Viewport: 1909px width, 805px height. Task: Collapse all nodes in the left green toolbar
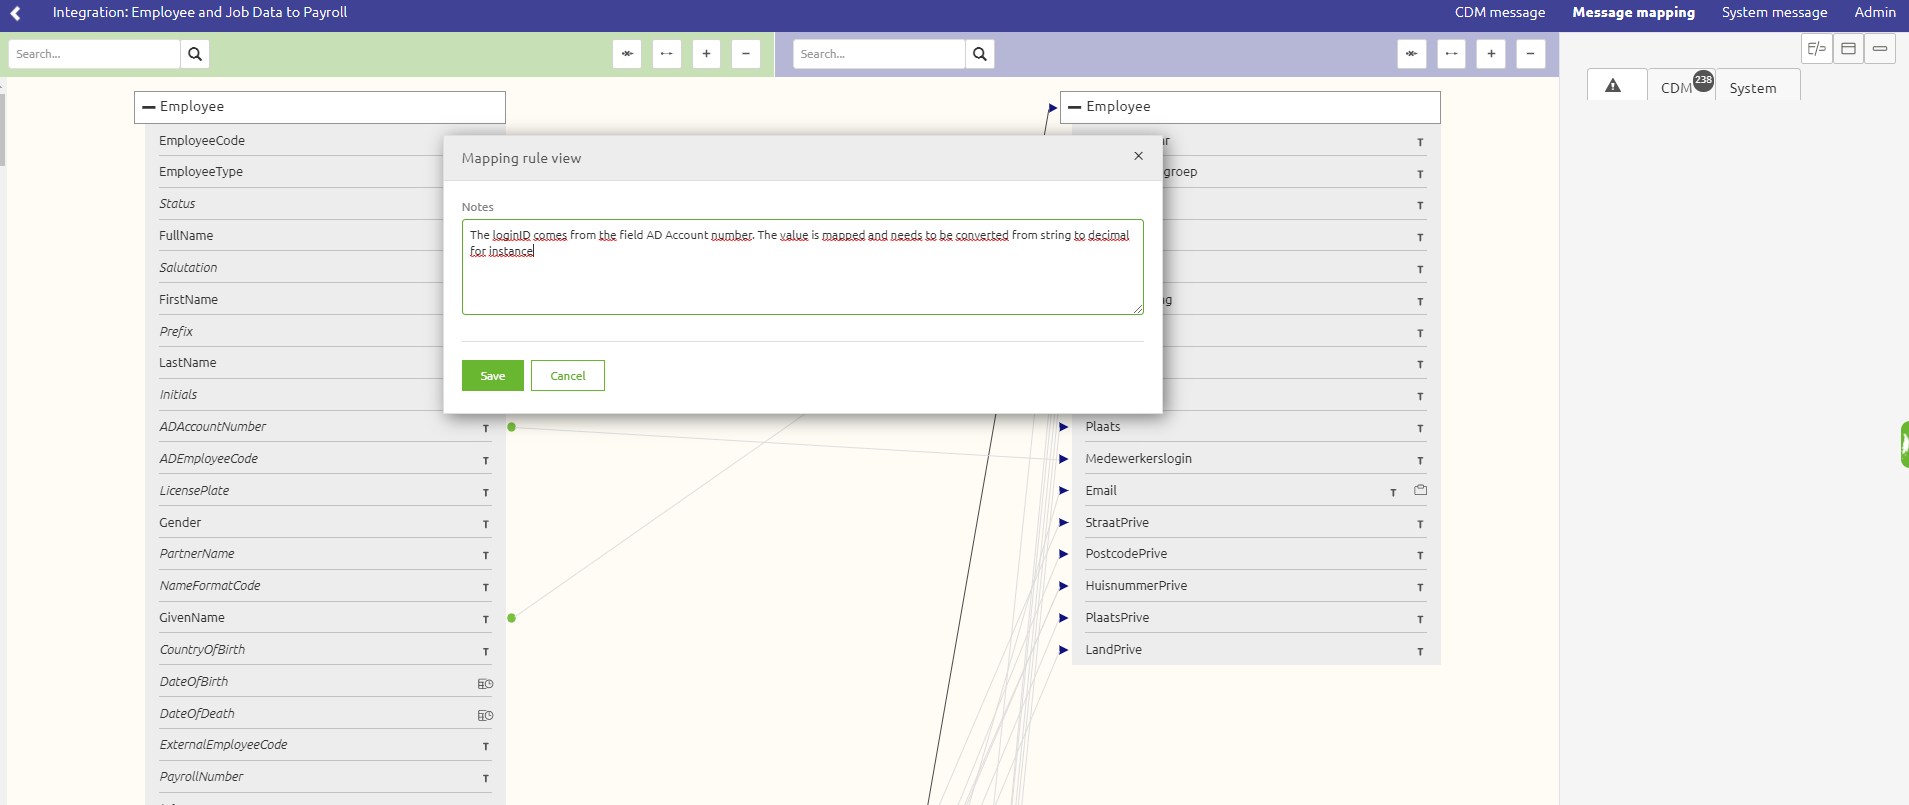pos(627,54)
